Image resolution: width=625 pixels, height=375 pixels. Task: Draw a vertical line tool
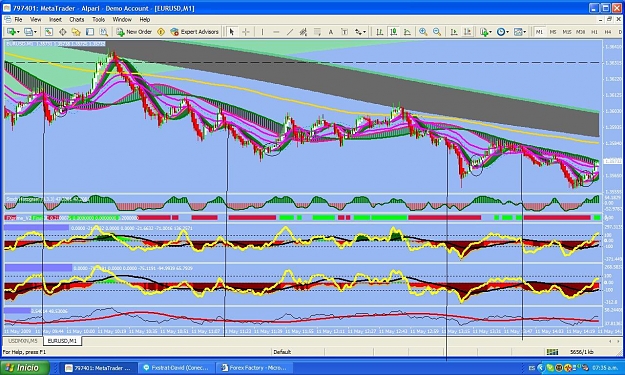pyautogui.click(x=262, y=32)
